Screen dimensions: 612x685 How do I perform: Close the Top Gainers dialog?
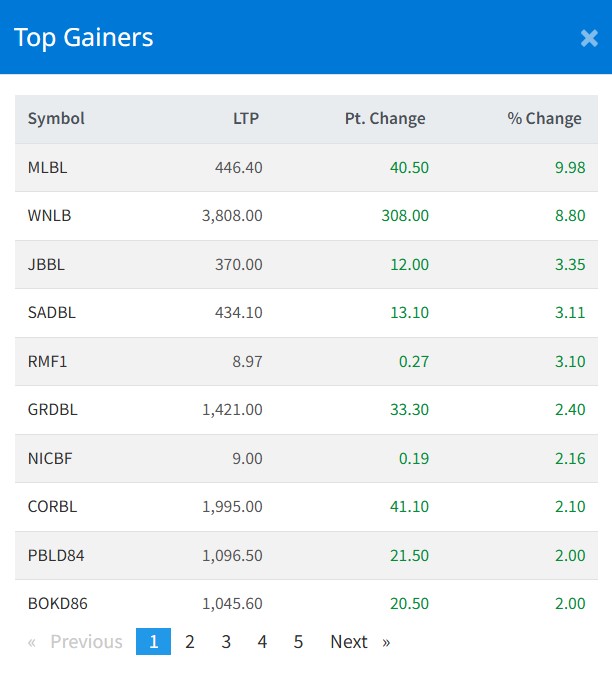(589, 39)
